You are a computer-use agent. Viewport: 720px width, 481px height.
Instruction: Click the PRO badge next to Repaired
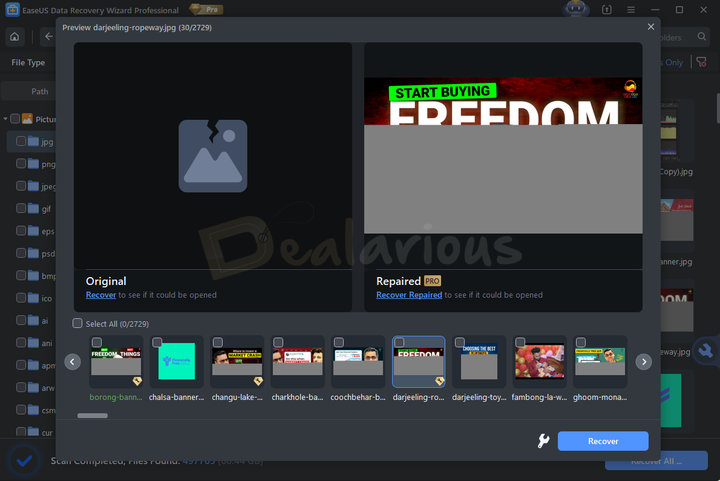[432, 280]
